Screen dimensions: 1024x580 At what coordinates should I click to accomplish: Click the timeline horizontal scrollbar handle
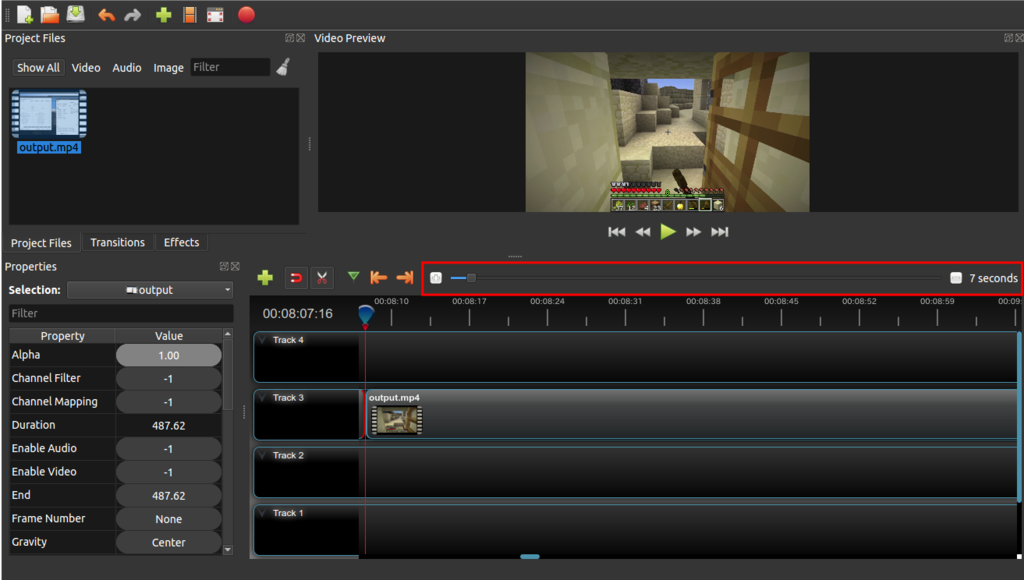(x=530, y=556)
